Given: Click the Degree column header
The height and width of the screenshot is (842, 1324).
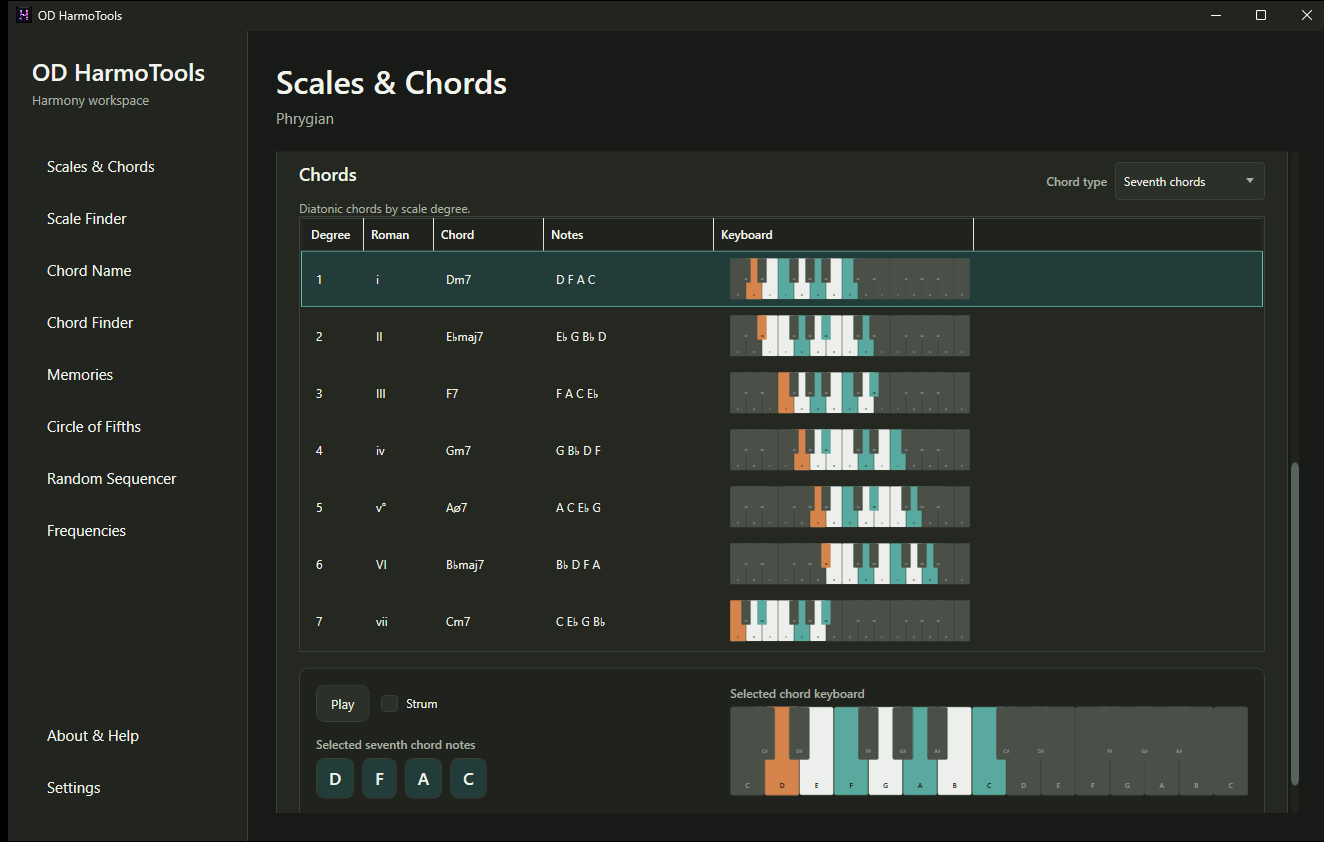Looking at the screenshot, I should [332, 235].
